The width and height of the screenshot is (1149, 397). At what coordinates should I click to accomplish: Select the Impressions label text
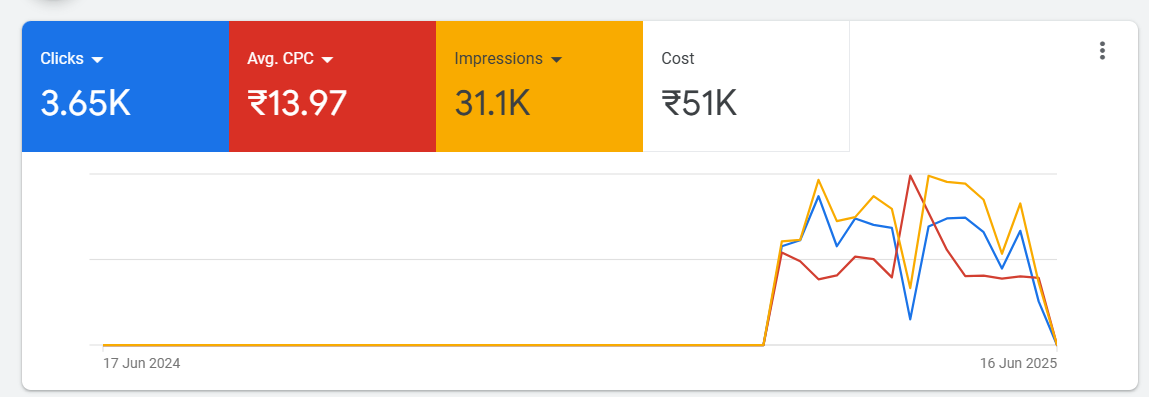498,59
